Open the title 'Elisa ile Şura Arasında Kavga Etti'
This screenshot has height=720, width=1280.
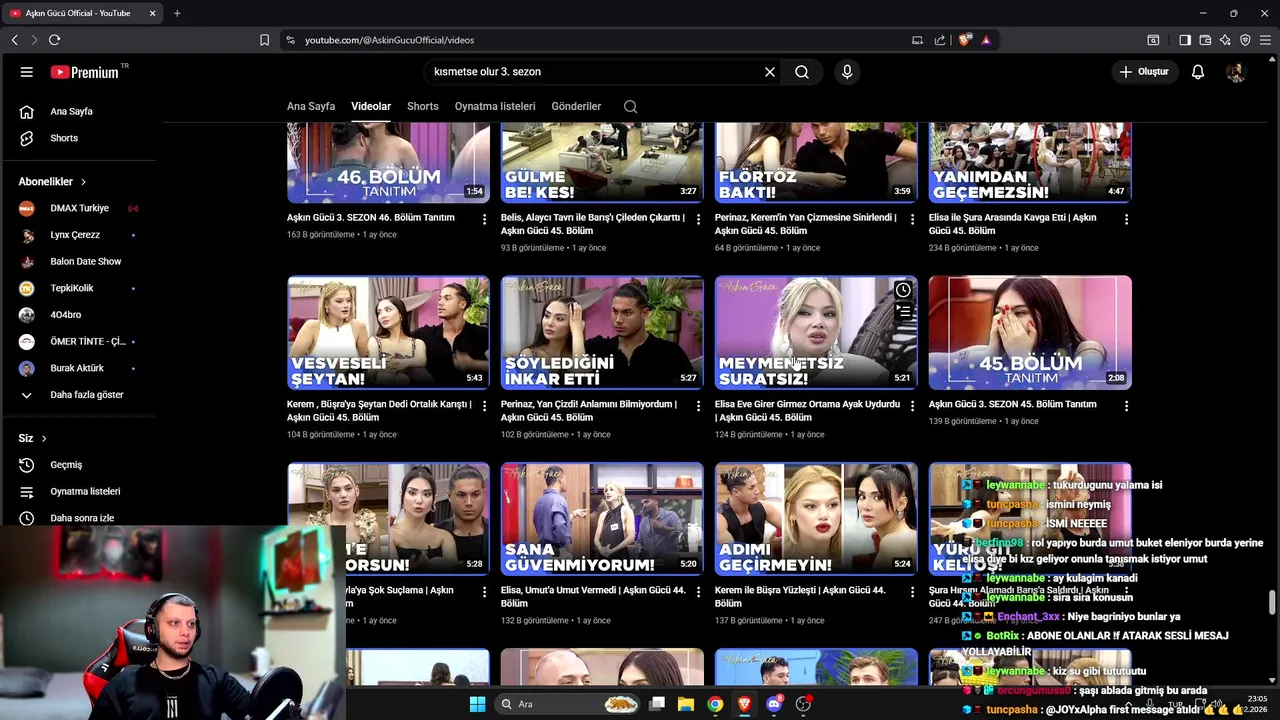1012,224
